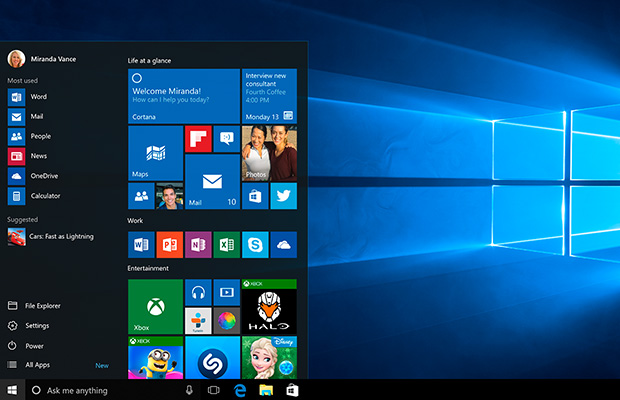The height and width of the screenshot is (400, 620).
Task: Click the Excel tile in Work group
Action: pyautogui.click(x=226, y=245)
